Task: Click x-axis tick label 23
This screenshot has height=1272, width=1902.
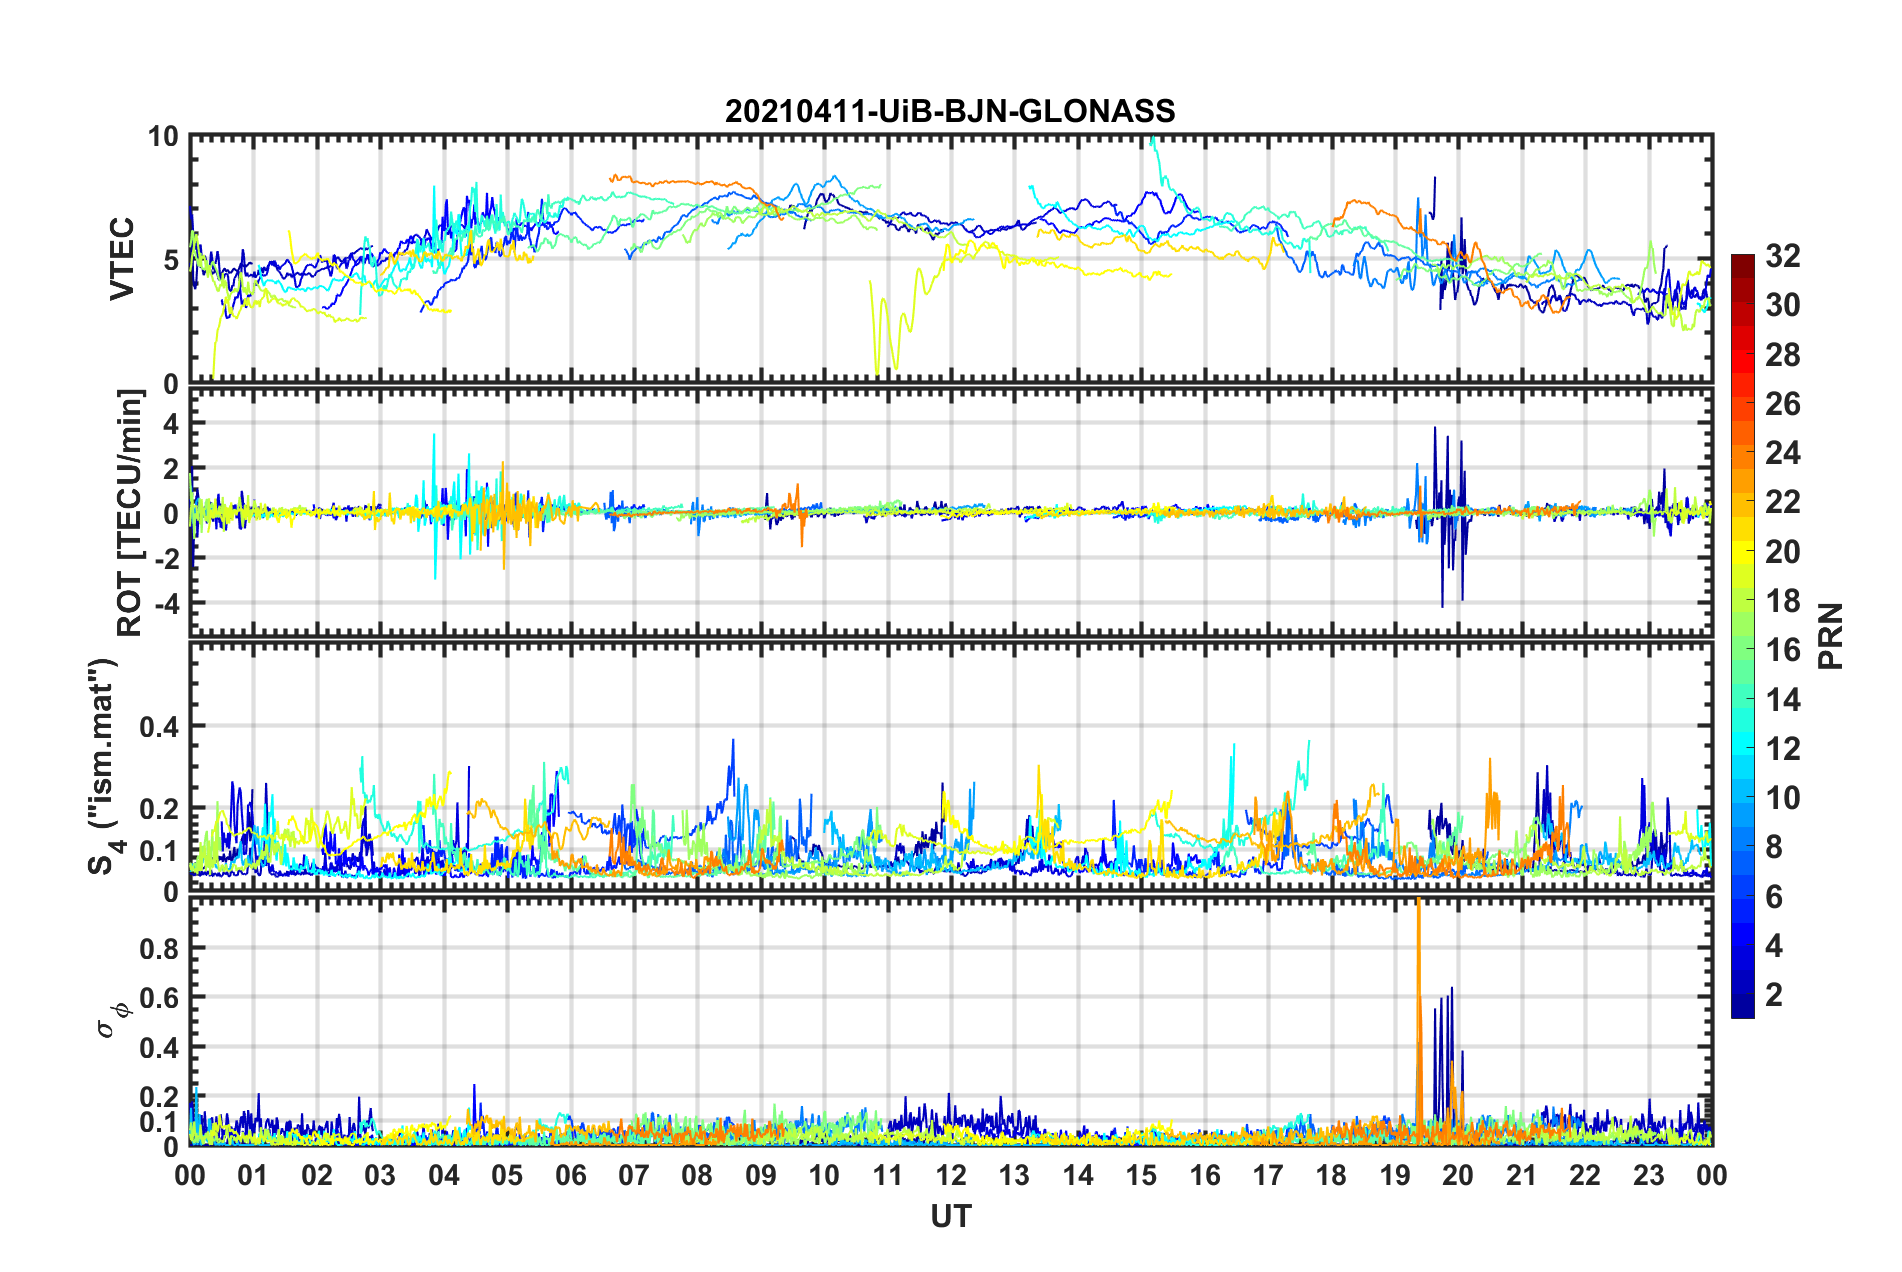Action: click(x=1649, y=1175)
